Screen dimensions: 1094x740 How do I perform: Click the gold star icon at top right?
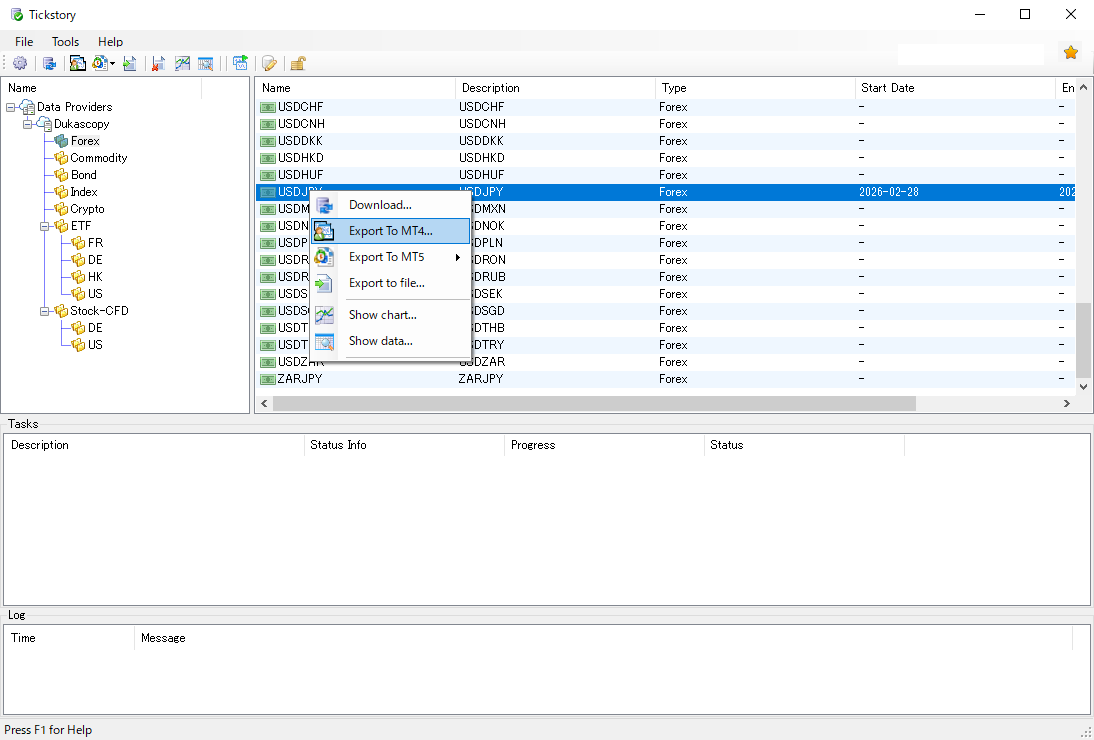(x=1071, y=52)
